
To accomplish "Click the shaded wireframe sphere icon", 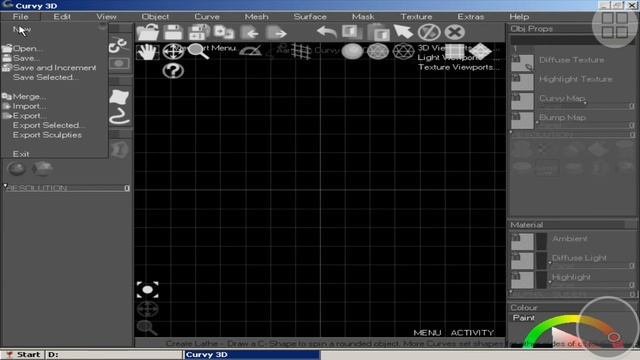I will coord(378,52).
